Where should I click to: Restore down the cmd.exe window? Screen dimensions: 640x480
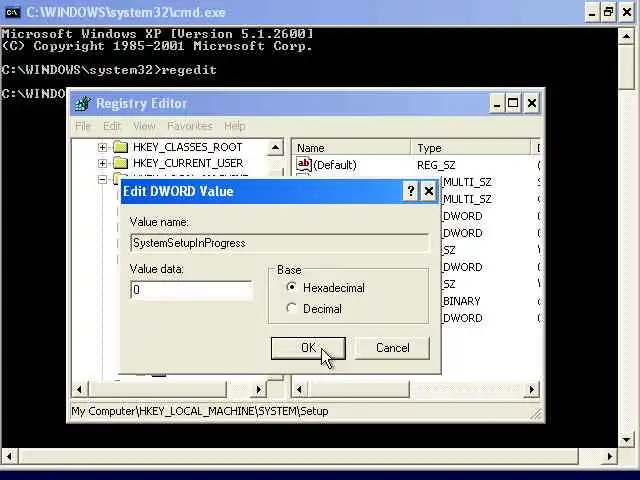(x=608, y=12)
